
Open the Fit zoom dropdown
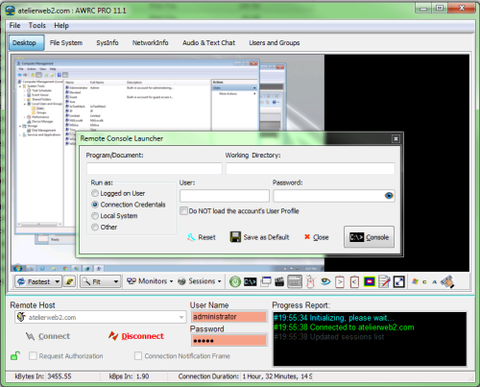[116, 282]
